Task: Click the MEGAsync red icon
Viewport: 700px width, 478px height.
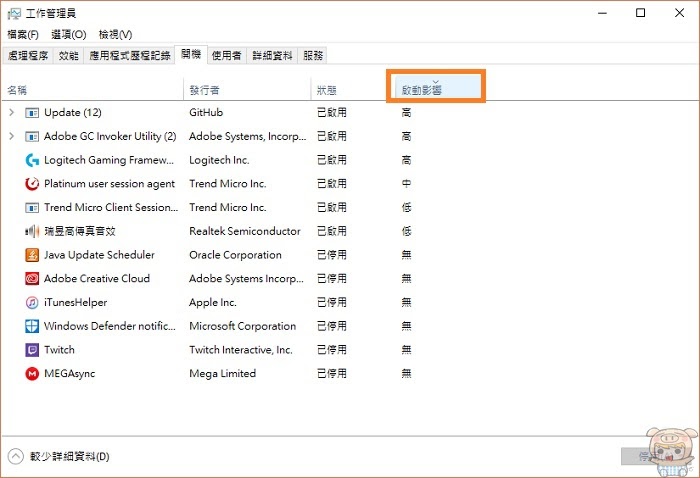Action: tap(32, 374)
